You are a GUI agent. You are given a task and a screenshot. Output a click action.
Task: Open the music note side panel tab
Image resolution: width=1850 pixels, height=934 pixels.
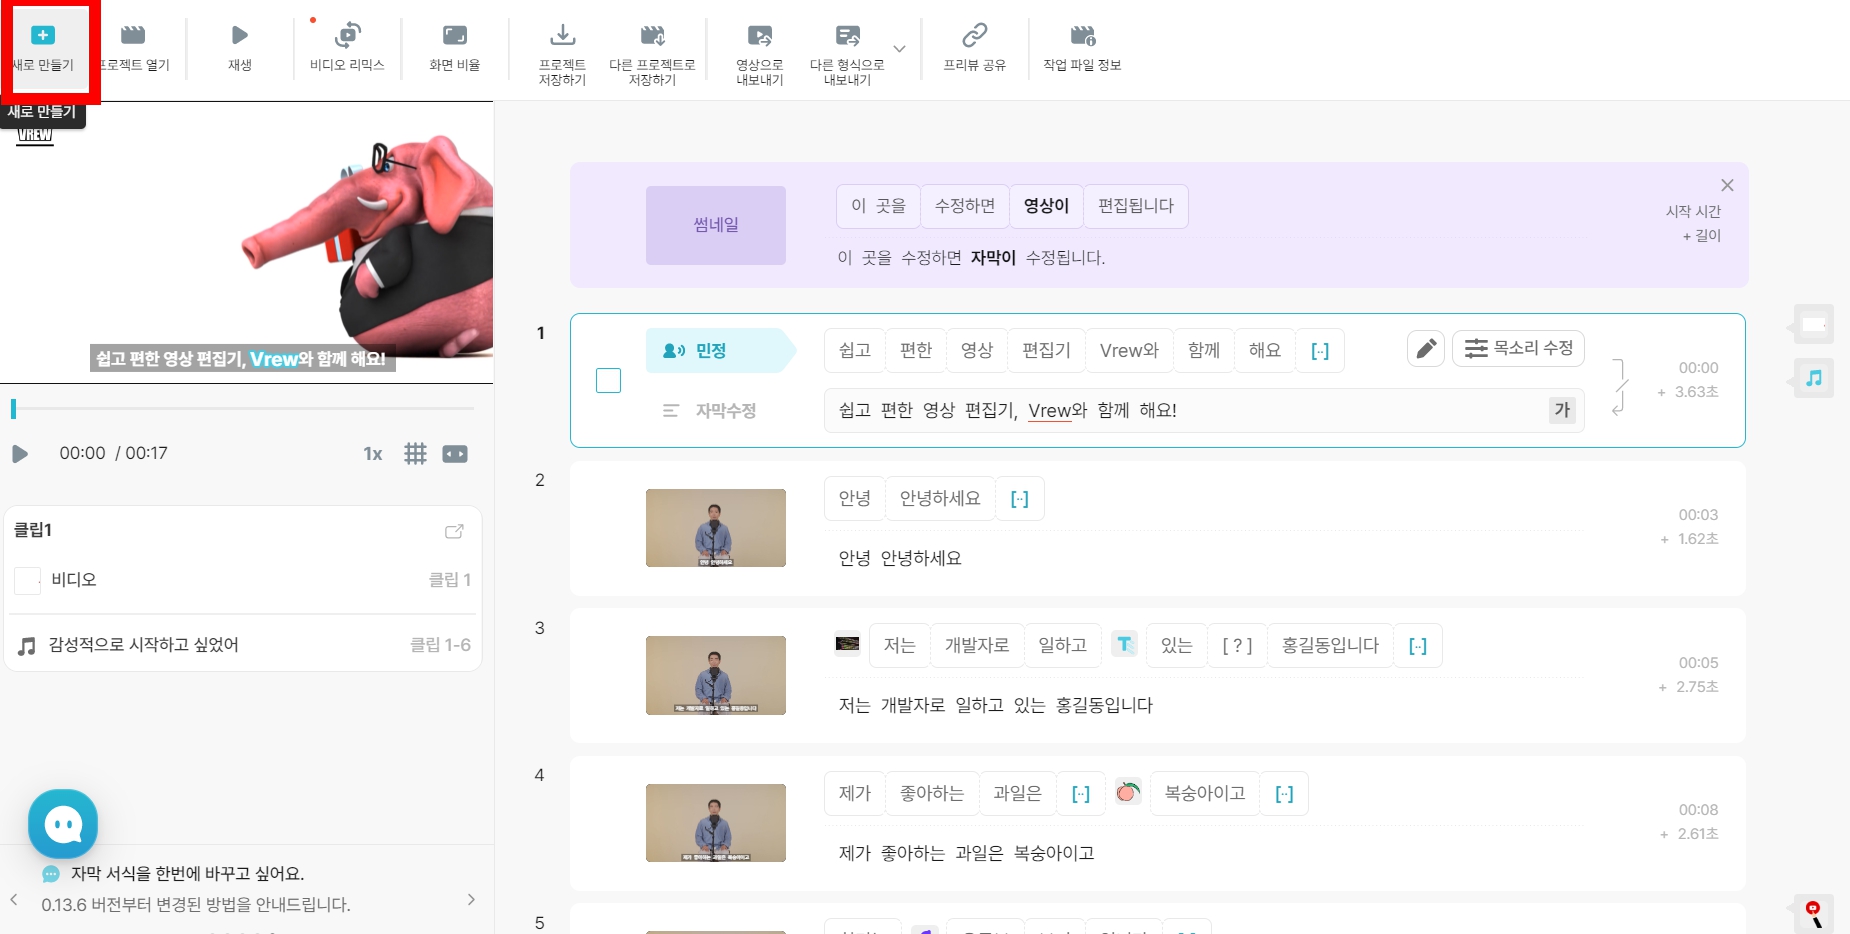coord(1813,378)
